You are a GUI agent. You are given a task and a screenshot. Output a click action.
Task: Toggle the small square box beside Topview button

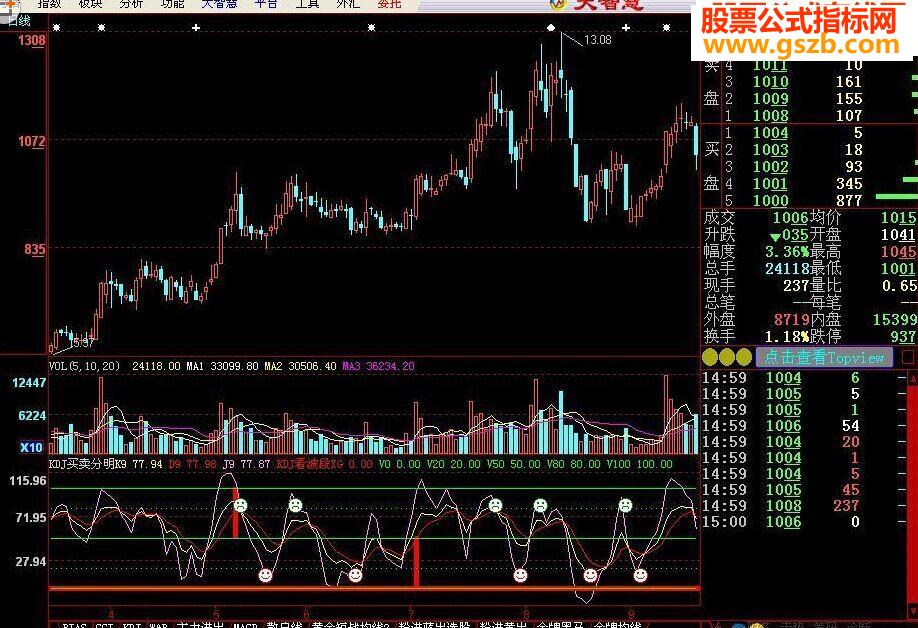tap(908, 357)
